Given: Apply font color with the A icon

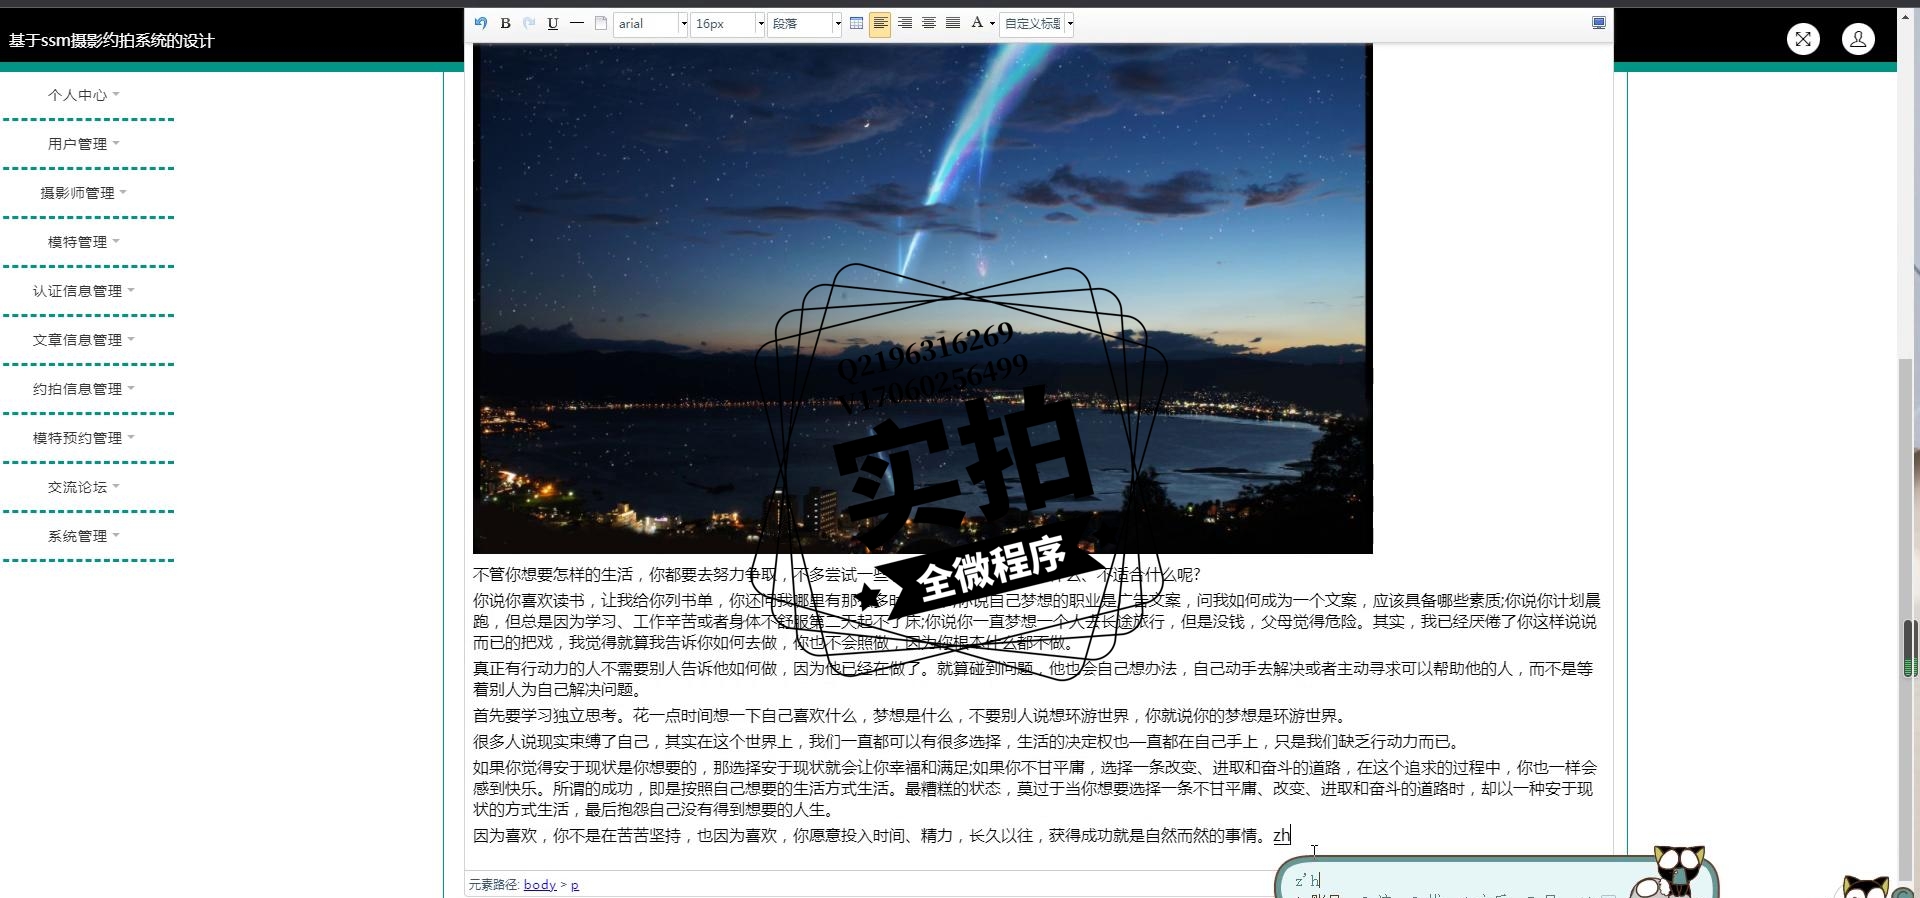Looking at the screenshot, I should 977,23.
